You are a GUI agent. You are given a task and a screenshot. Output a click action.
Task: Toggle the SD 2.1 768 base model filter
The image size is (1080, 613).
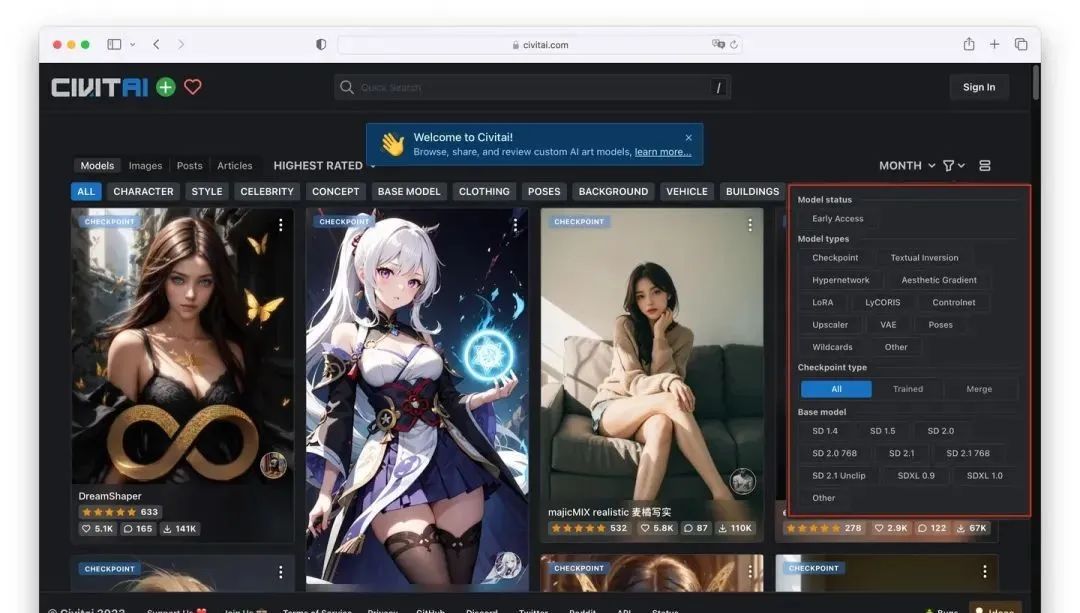pyautogui.click(x=968, y=453)
